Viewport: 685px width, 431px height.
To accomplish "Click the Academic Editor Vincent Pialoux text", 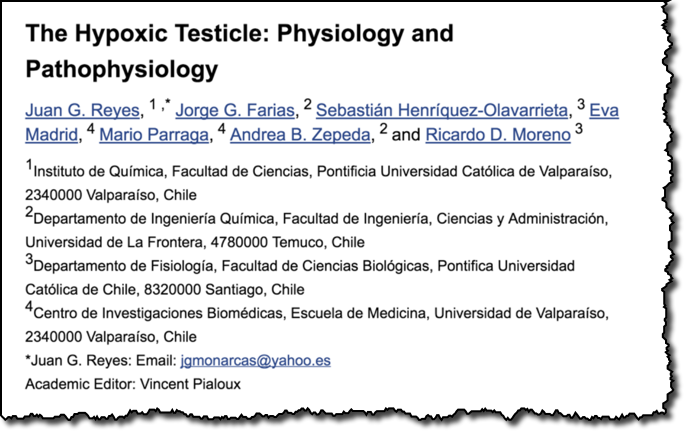I will 134,383.
